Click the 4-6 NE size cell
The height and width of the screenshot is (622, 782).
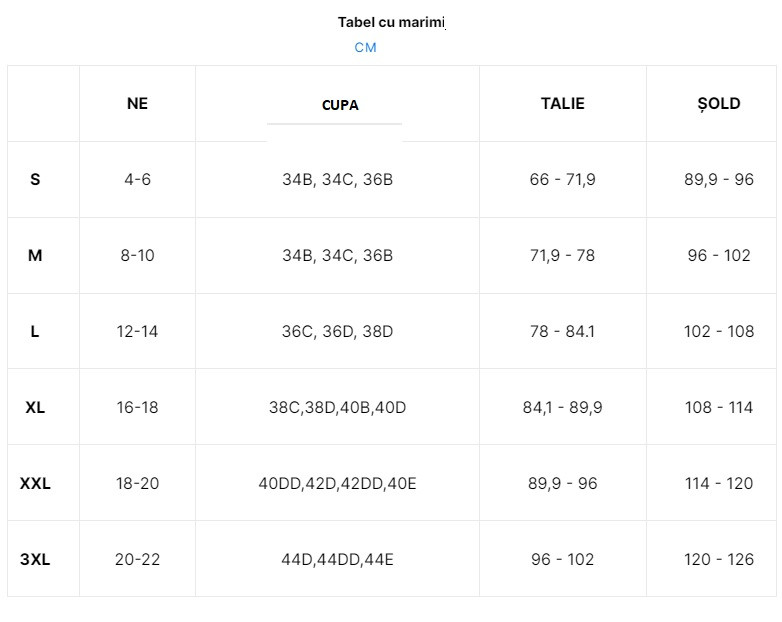tap(137, 179)
